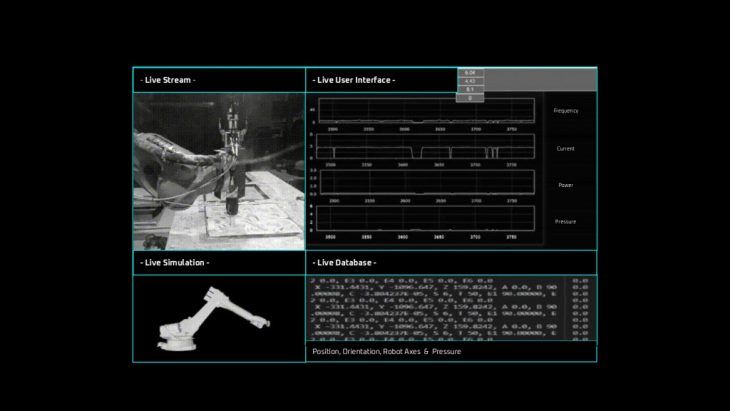This screenshot has width=730, height=411.
Task: Click the Pressure graph label
Action: 566,221
